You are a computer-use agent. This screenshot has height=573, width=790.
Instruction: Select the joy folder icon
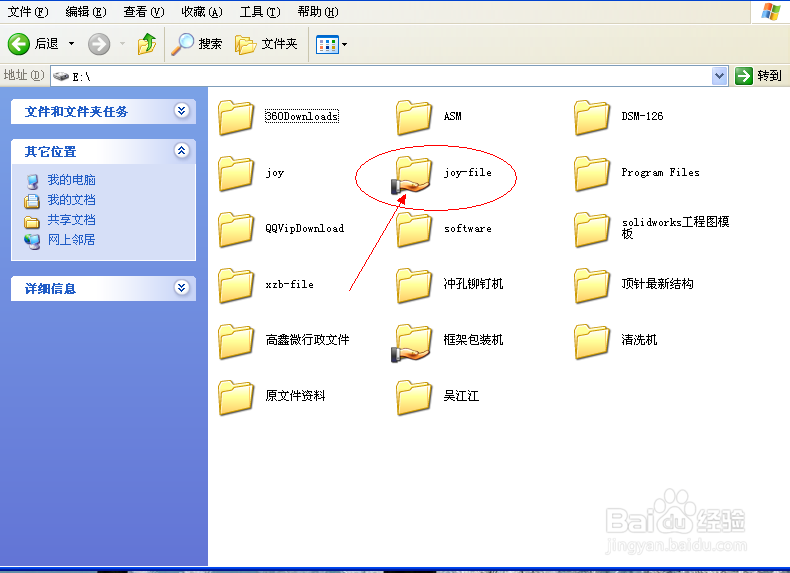236,173
